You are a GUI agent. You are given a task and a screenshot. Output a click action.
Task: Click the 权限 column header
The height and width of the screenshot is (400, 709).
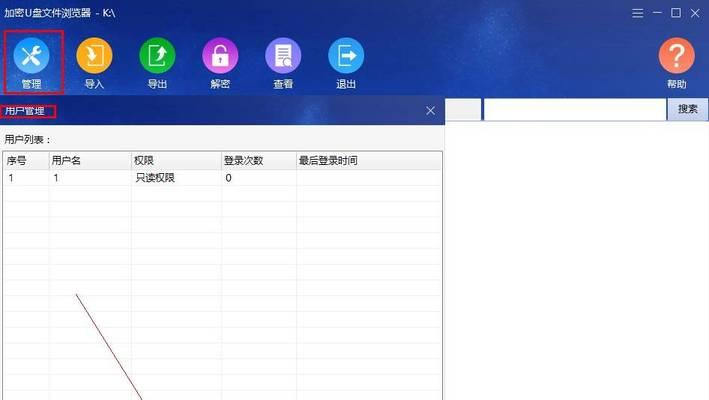tap(176, 160)
